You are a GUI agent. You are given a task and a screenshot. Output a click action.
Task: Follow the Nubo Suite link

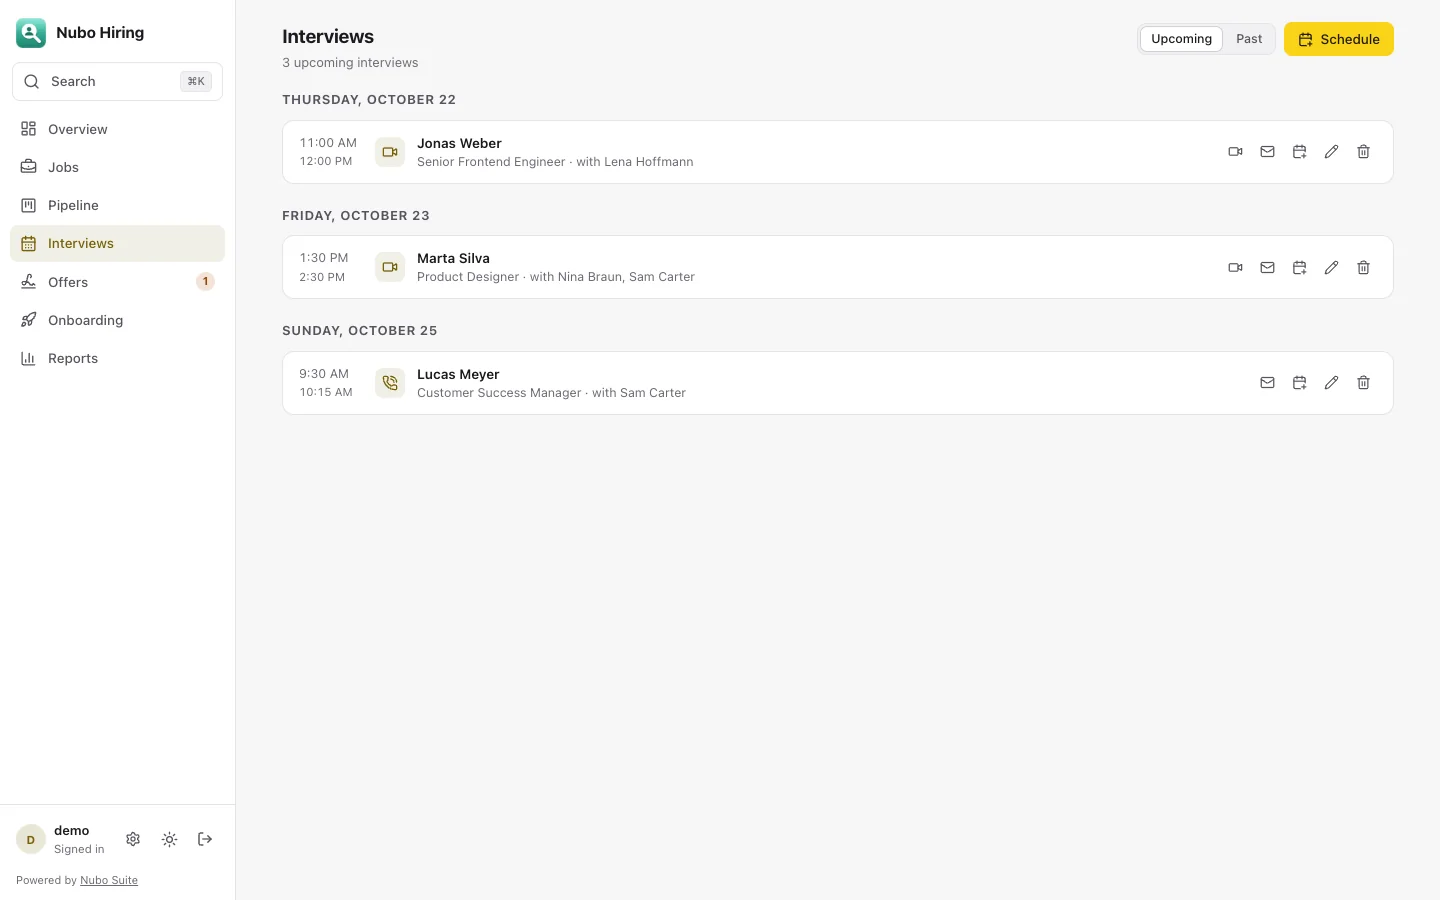pos(109,880)
